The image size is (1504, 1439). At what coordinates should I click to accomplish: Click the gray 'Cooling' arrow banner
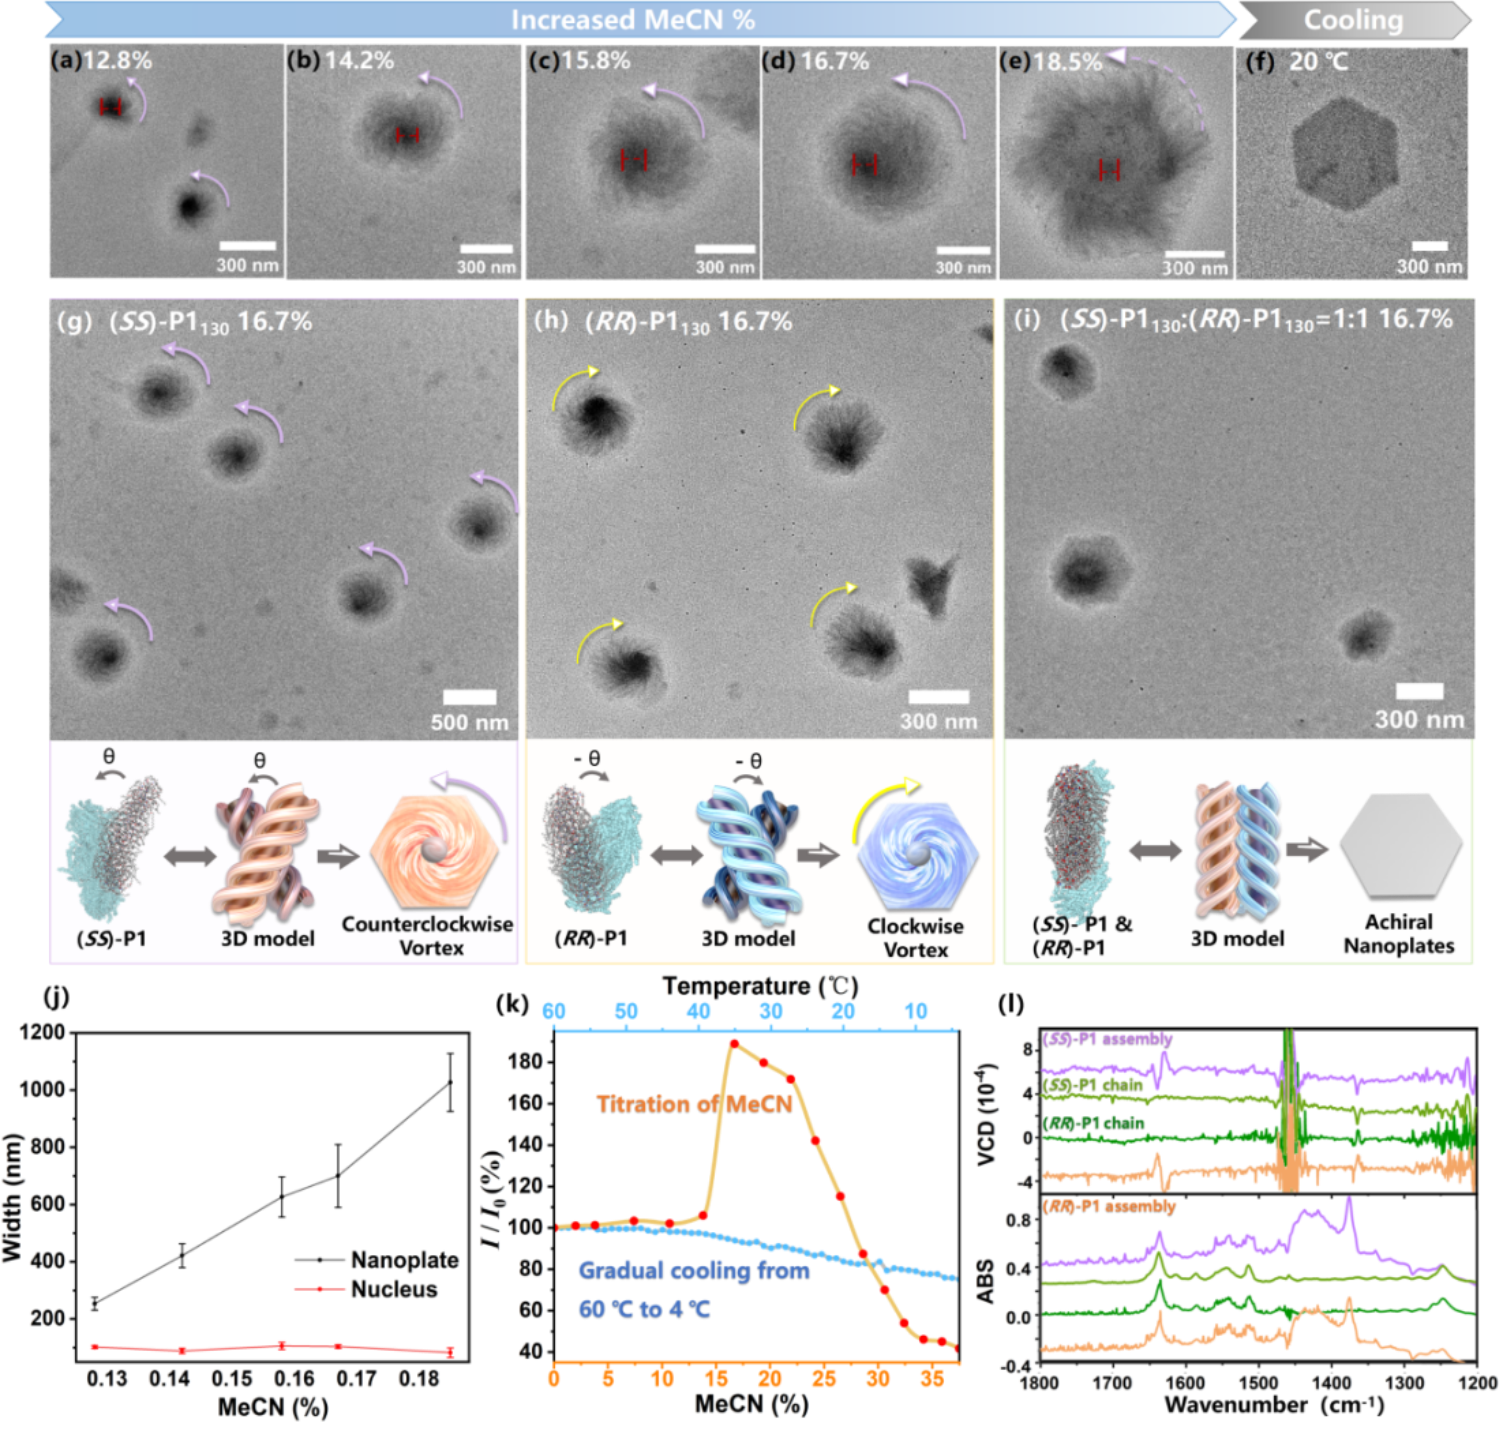[x=1353, y=20]
